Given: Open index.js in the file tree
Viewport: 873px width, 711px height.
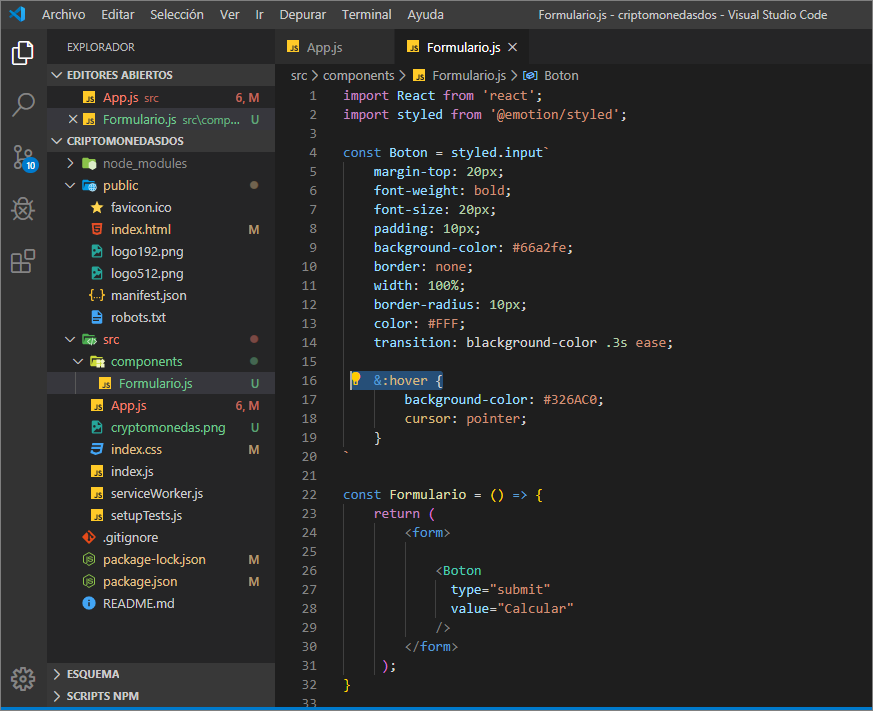Looking at the screenshot, I should (x=161, y=471).
